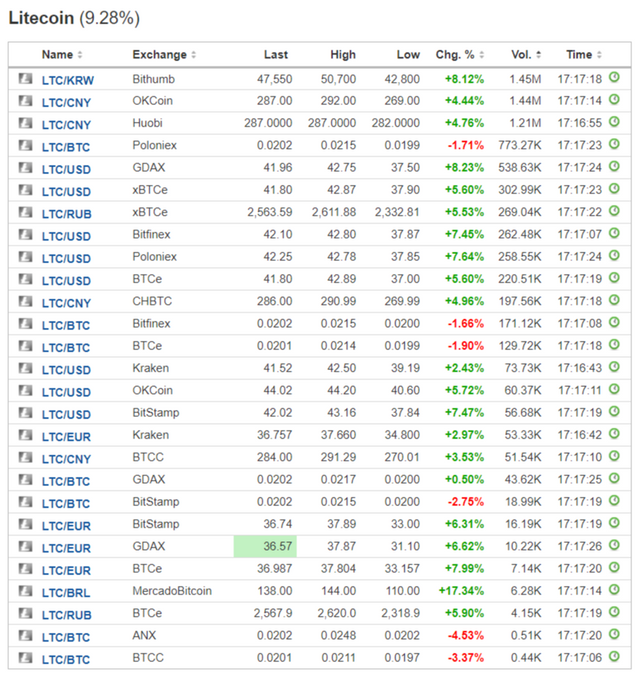Open the LTC/BRL pair link
640x678 pixels.
click(x=66, y=593)
